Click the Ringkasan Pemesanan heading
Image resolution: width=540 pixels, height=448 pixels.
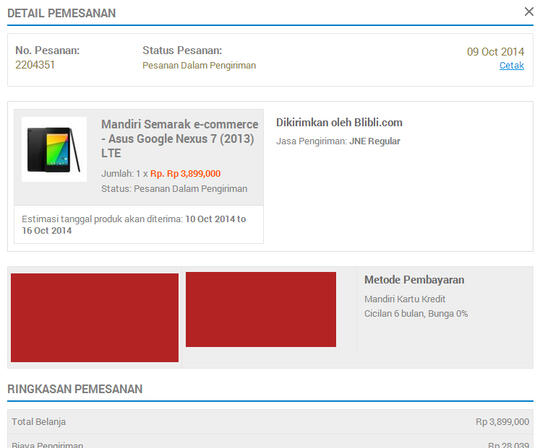[75, 389]
